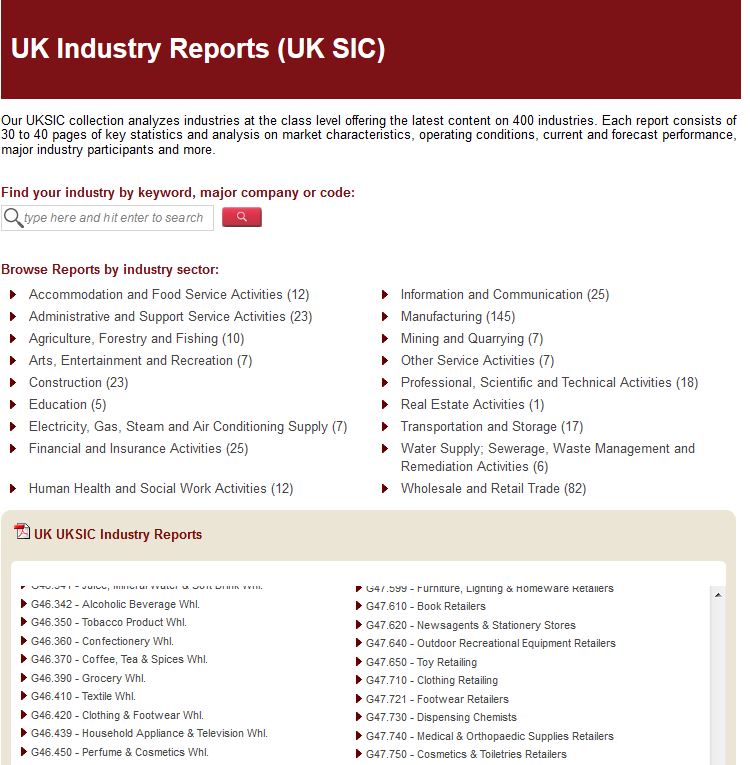Viewport: 750px width, 765px height.
Task: Open G47.640 - Outdoor Recreational Equipment Retailers
Action: tap(490, 644)
